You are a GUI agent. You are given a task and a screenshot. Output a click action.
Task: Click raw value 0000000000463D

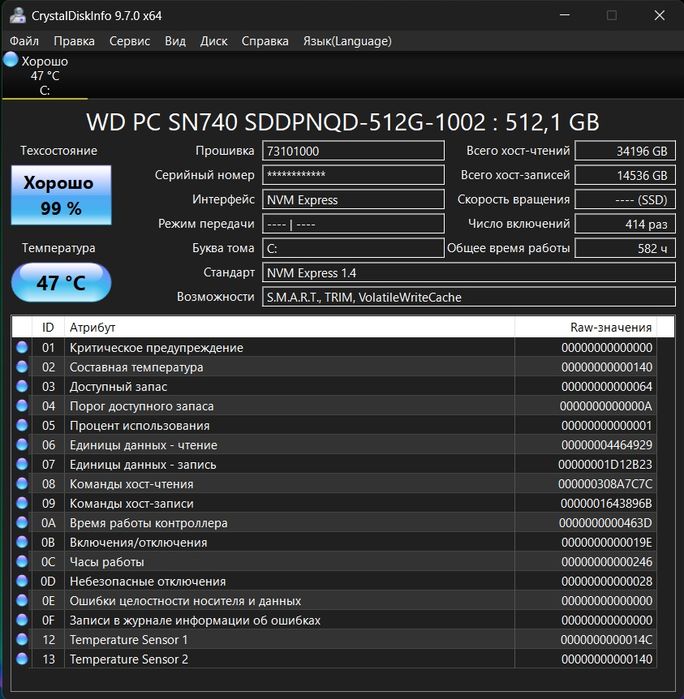click(x=606, y=523)
